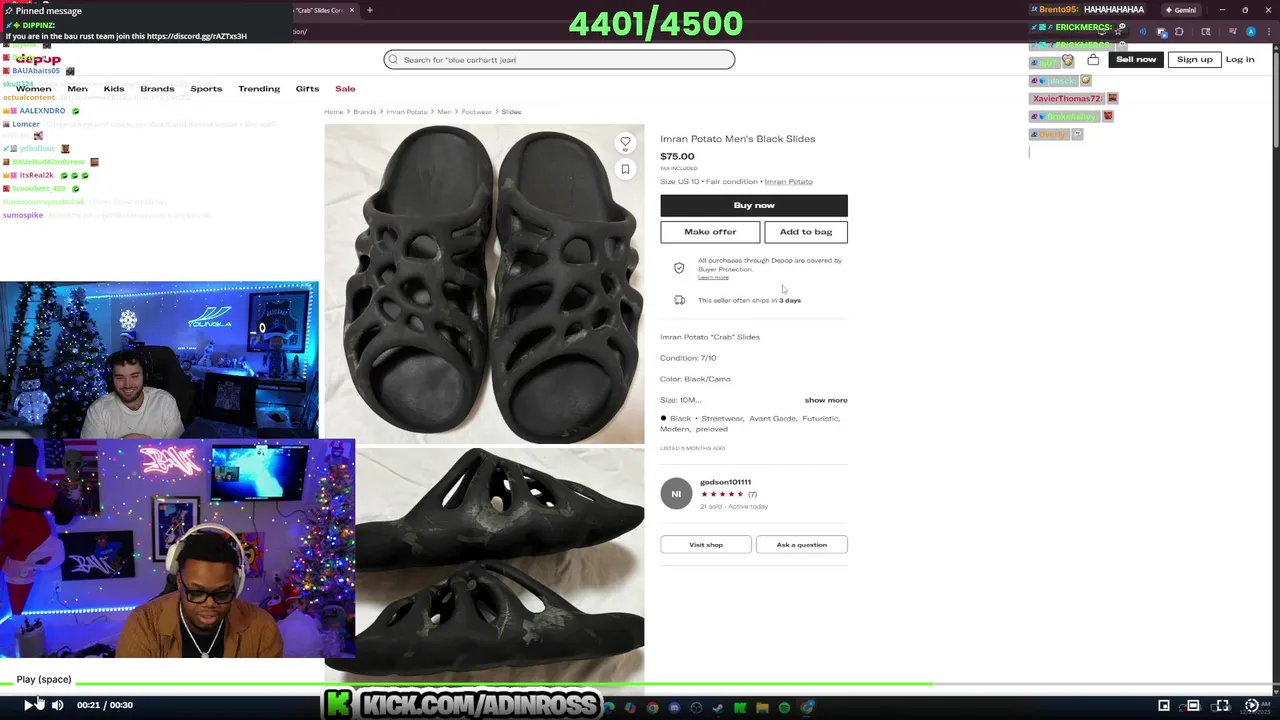The width and height of the screenshot is (1280, 720).
Task: Seek on the green video progress bar
Action: point(467,685)
